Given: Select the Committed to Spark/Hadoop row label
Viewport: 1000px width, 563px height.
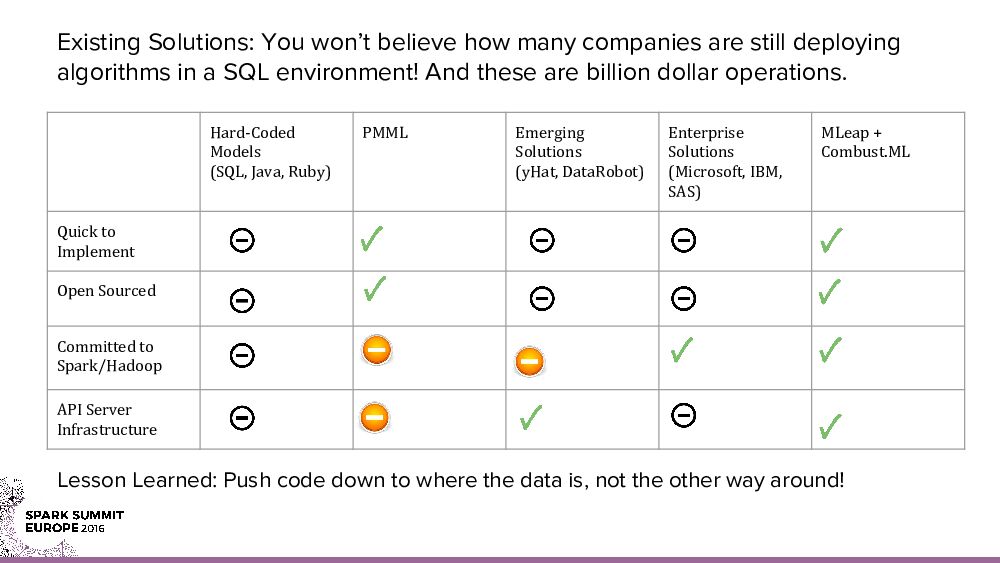Looking at the screenshot, I should click(x=109, y=356).
